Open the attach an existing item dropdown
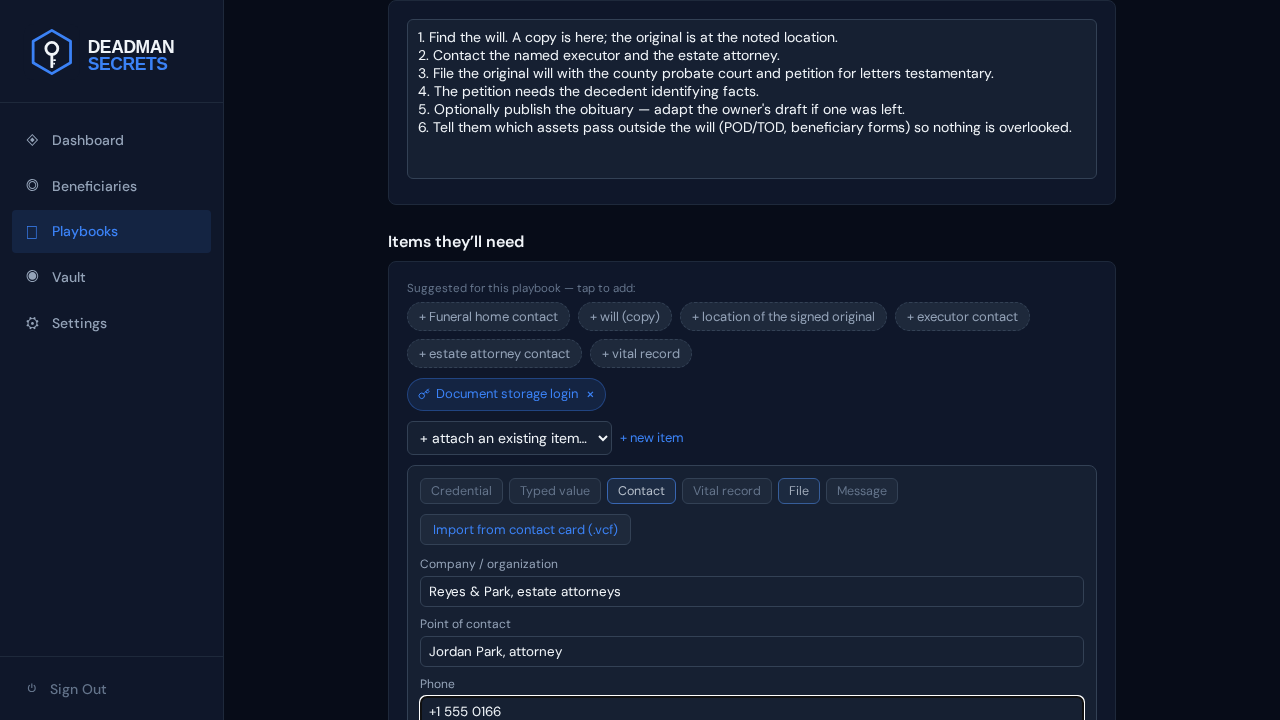 (509, 438)
